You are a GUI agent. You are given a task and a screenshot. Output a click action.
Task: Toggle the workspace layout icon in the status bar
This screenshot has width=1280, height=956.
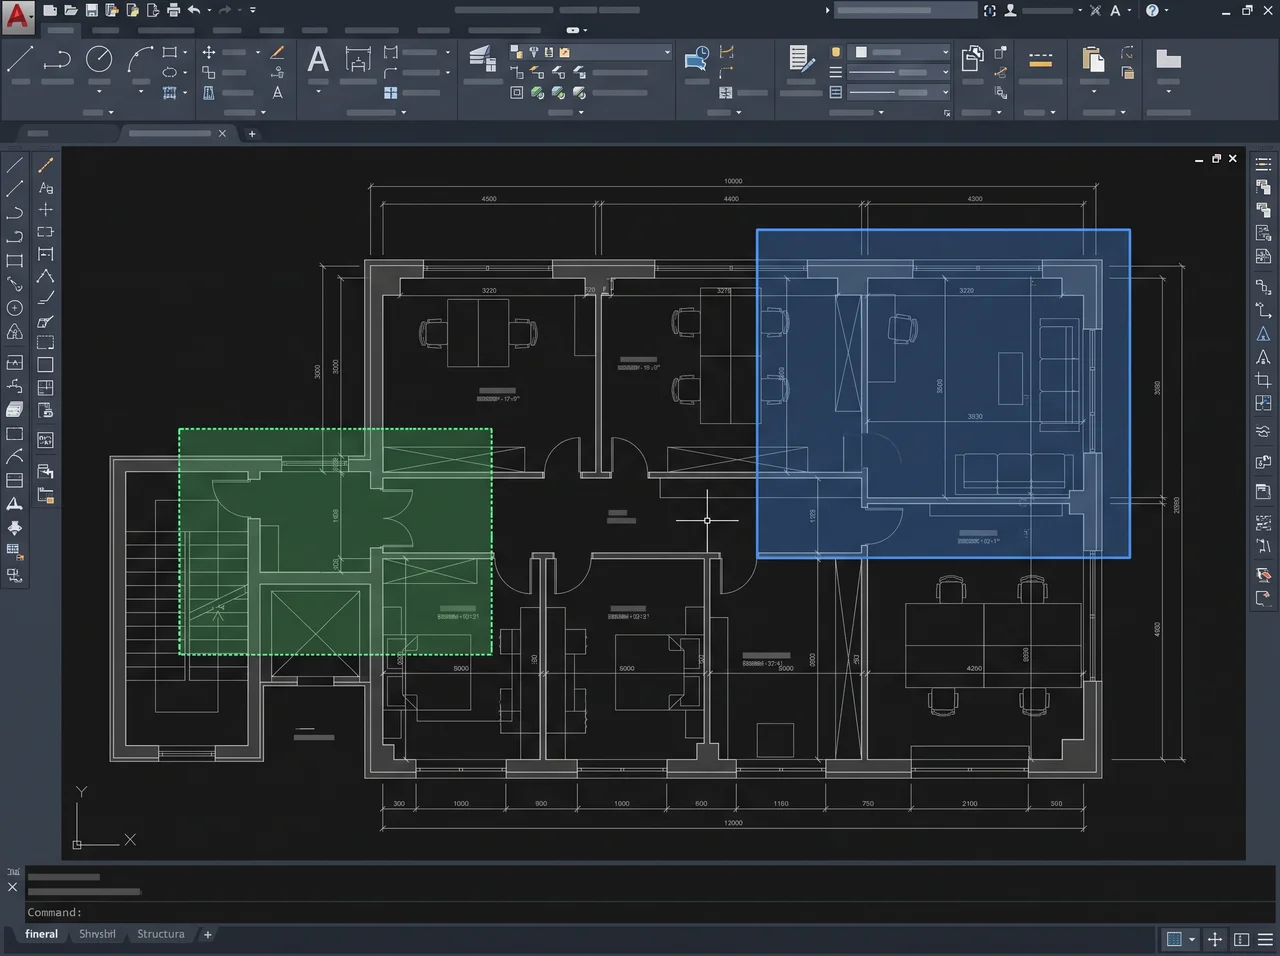(1241, 939)
